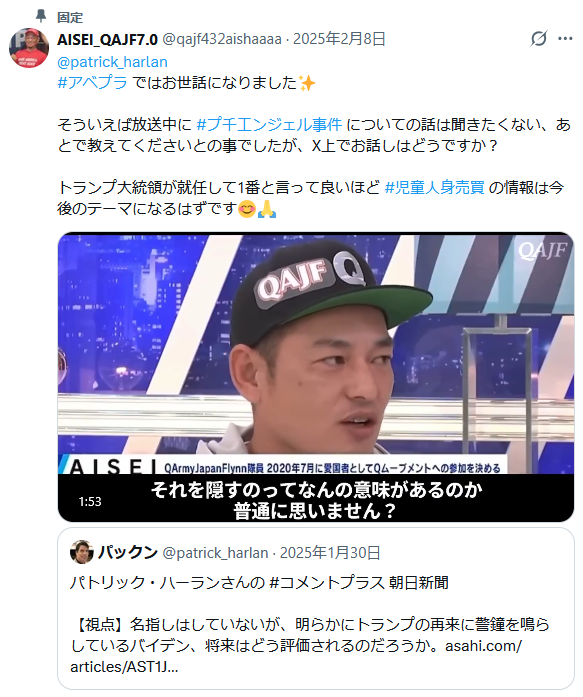Open the 2025年2月8日 post timestamp

339,39
